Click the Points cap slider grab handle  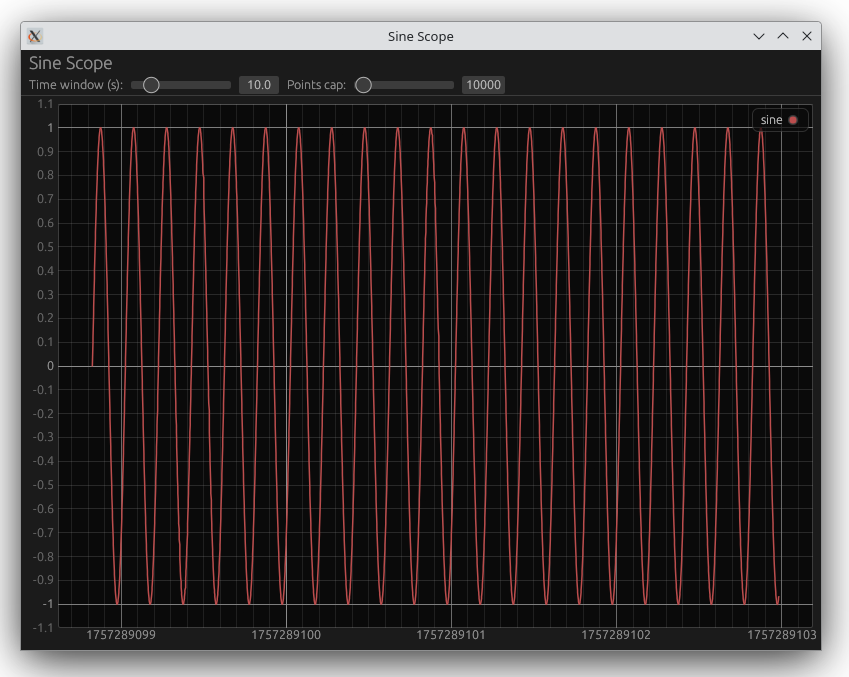[x=364, y=85]
